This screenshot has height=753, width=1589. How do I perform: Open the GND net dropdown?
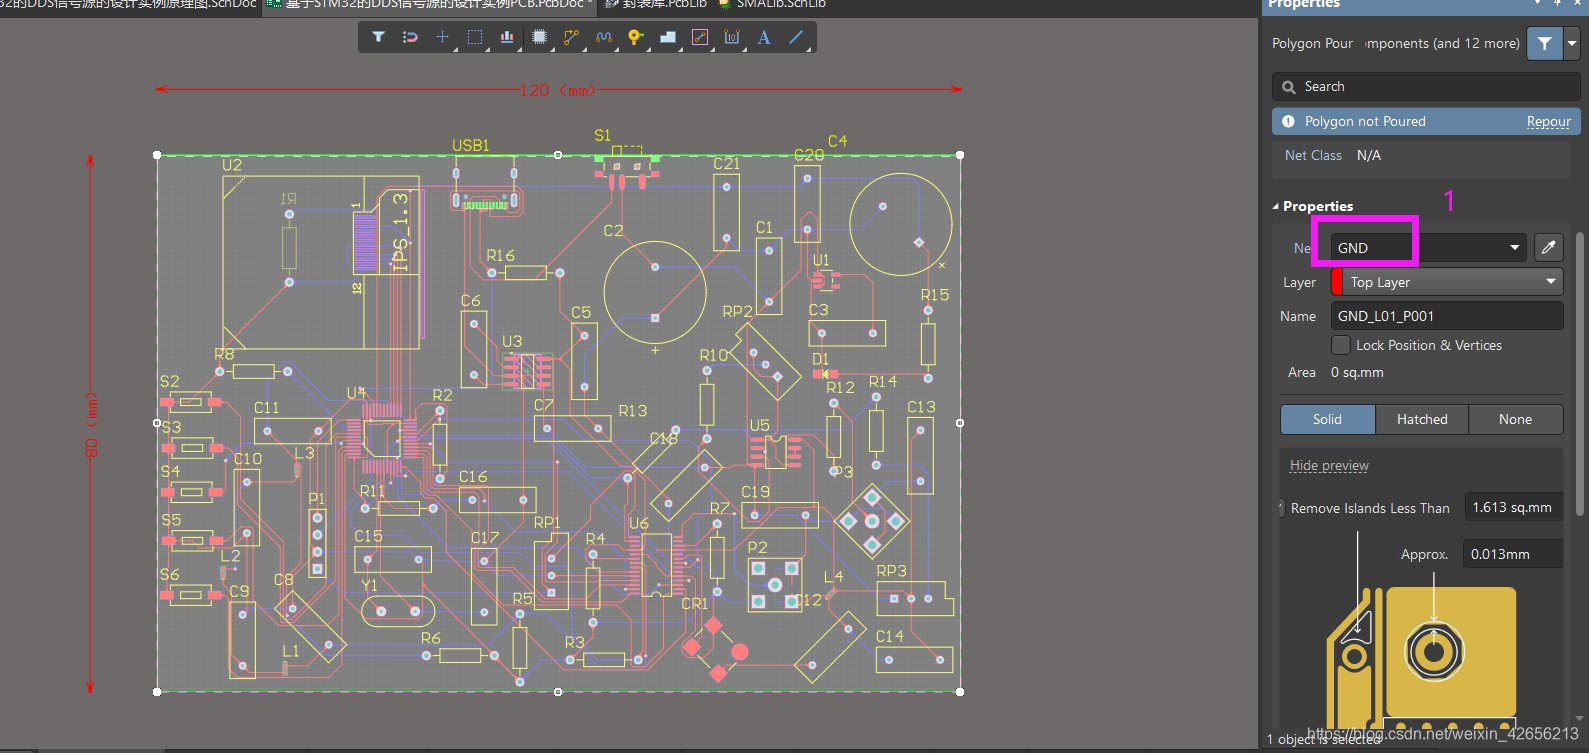click(x=1515, y=247)
